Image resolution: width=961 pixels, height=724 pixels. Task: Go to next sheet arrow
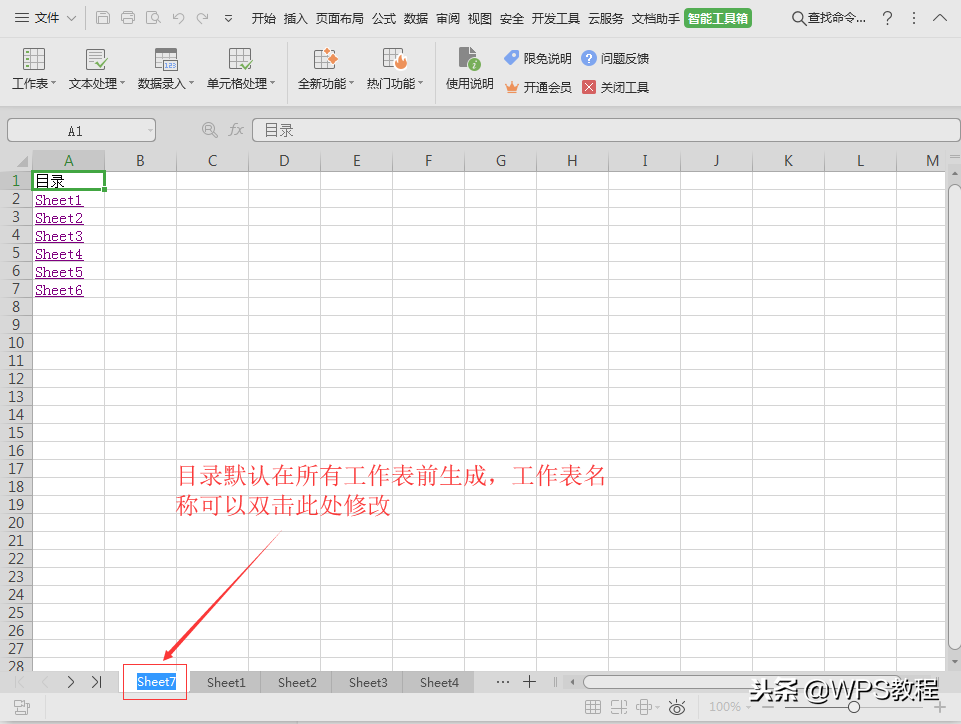pos(70,682)
